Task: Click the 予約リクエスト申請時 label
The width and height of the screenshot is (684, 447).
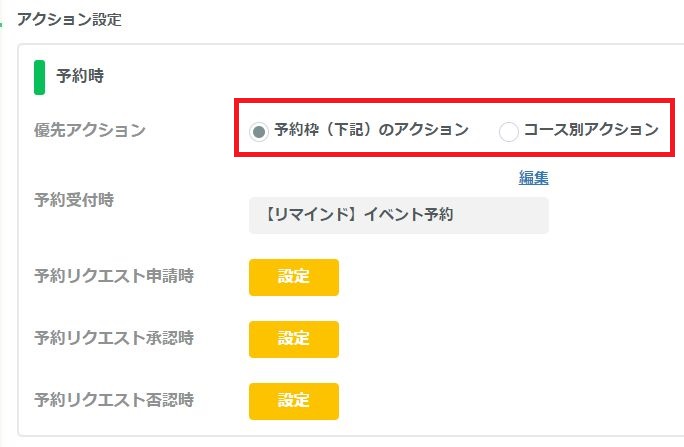Action: click(x=114, y=276)
